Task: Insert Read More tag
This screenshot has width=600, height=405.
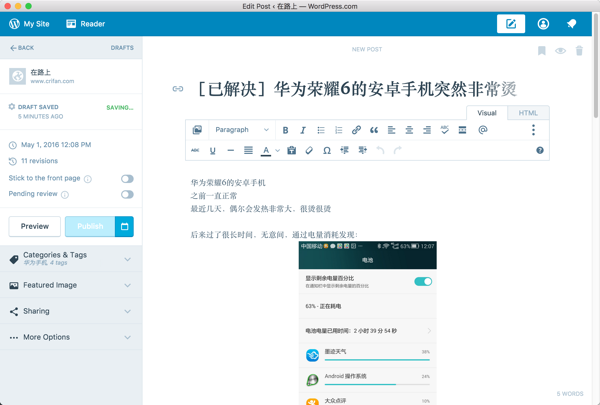Action: click(462, 130)
